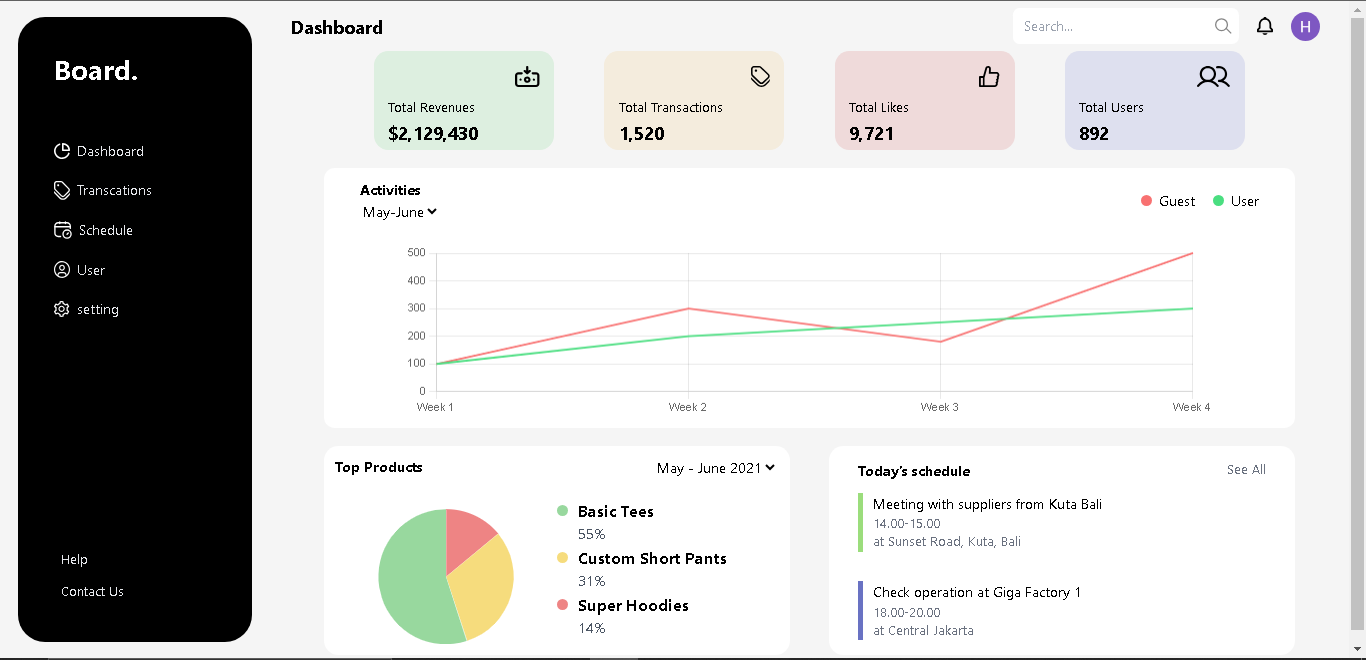The height and width of the screenshot is (660, 1366).
Task: Click the setting gear icon in sidebar
Action: click(62, 310)
